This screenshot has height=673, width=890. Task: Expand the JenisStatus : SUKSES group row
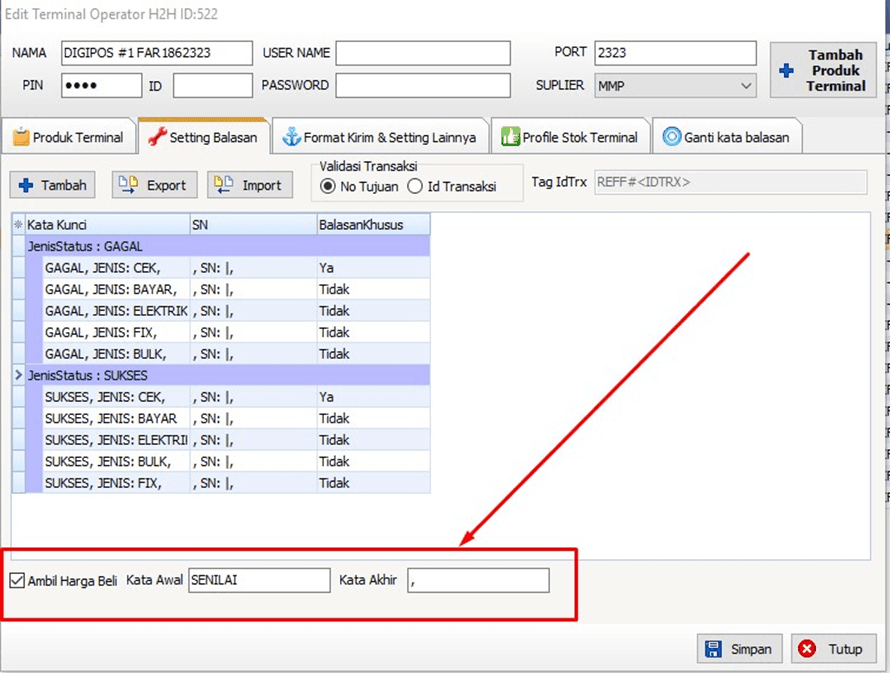coord(18,375)
